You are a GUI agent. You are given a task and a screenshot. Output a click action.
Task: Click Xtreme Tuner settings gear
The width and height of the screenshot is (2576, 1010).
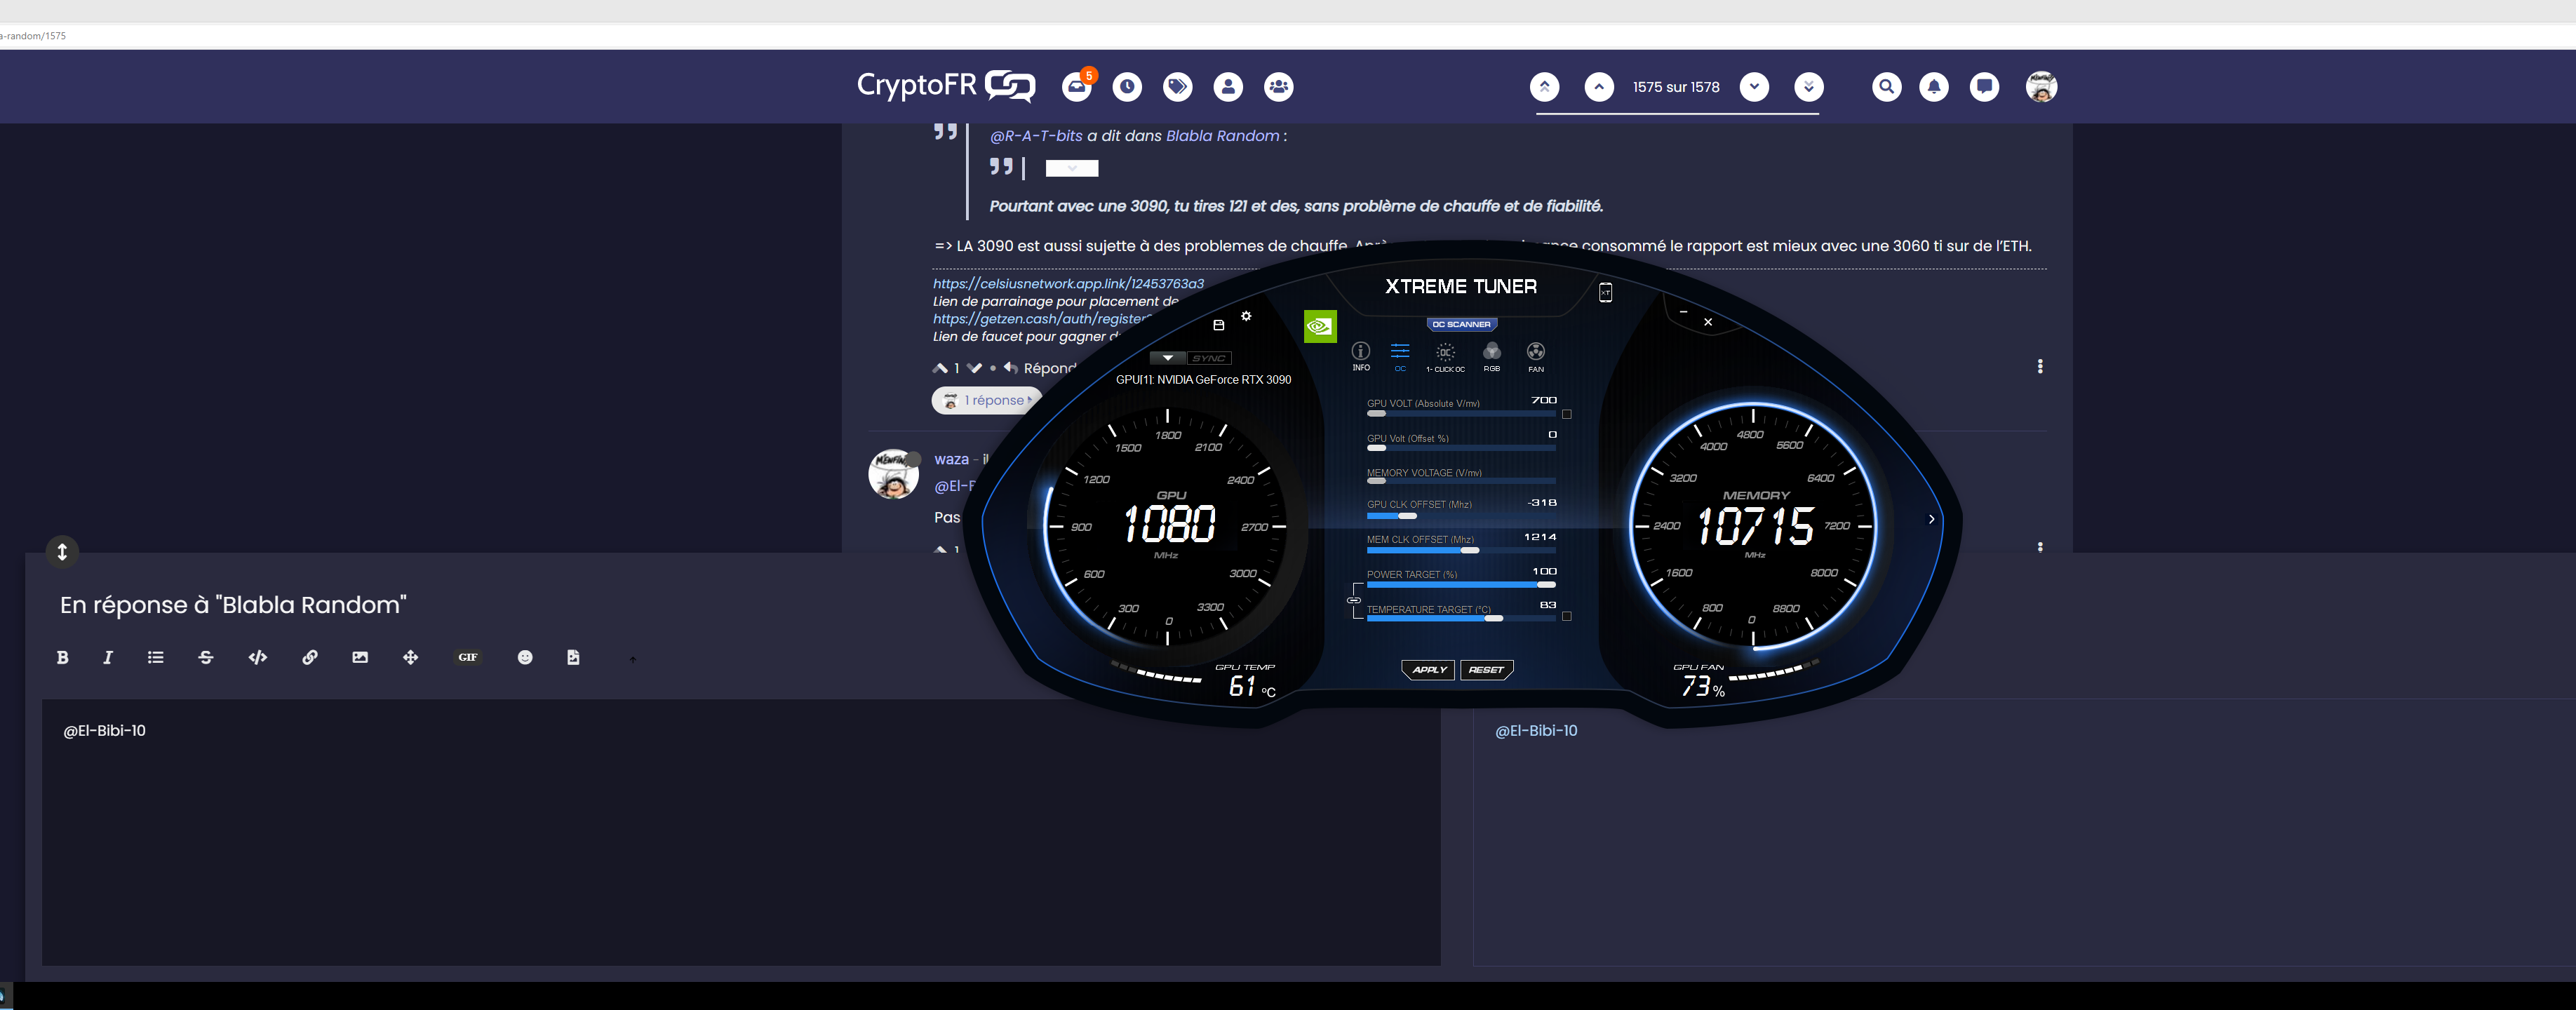1246,316
